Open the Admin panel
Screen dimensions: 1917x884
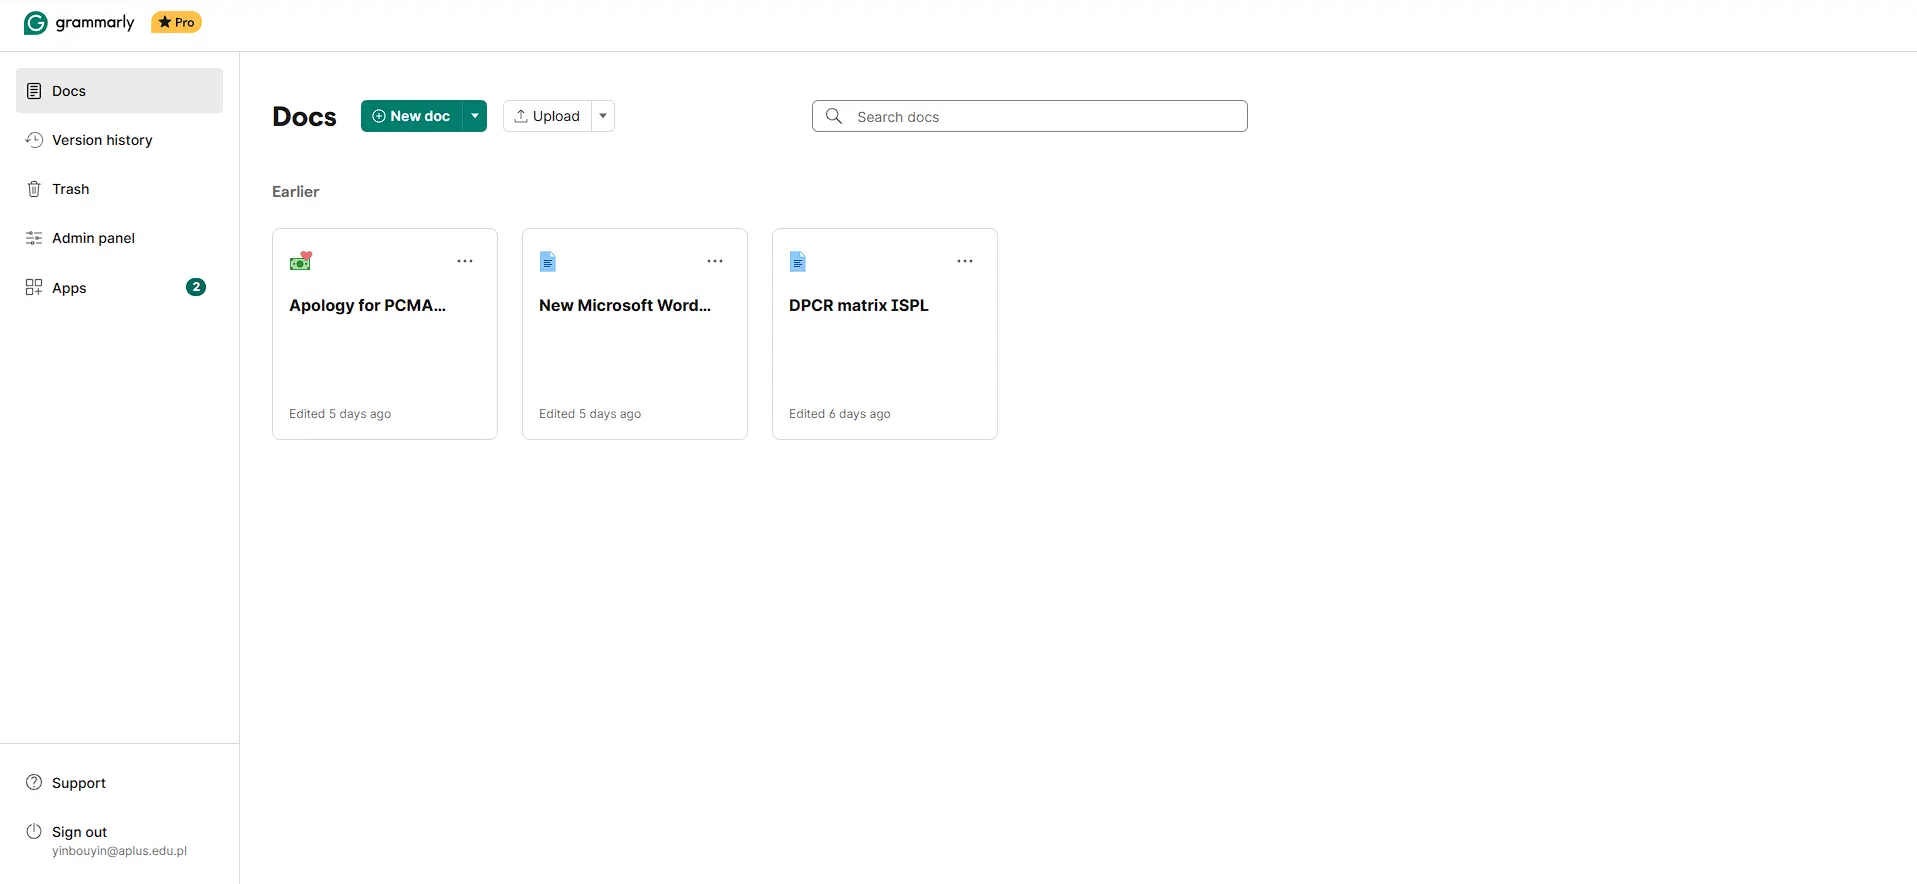[119, 238]
